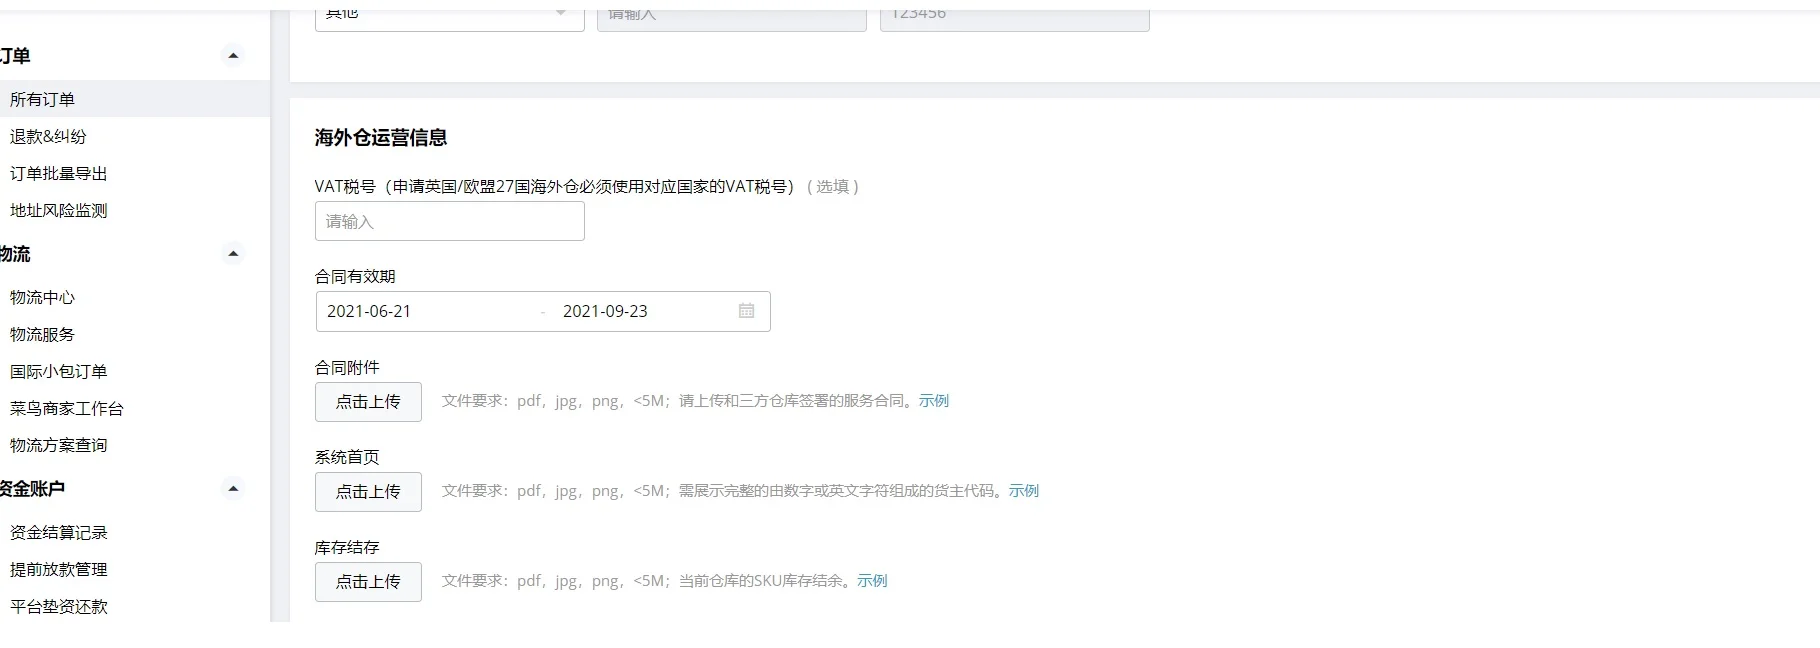Select 提前放款管理 menu item
Image resolution: width=1820 pixels, height=648 pixels.
[x=59, y=569]
